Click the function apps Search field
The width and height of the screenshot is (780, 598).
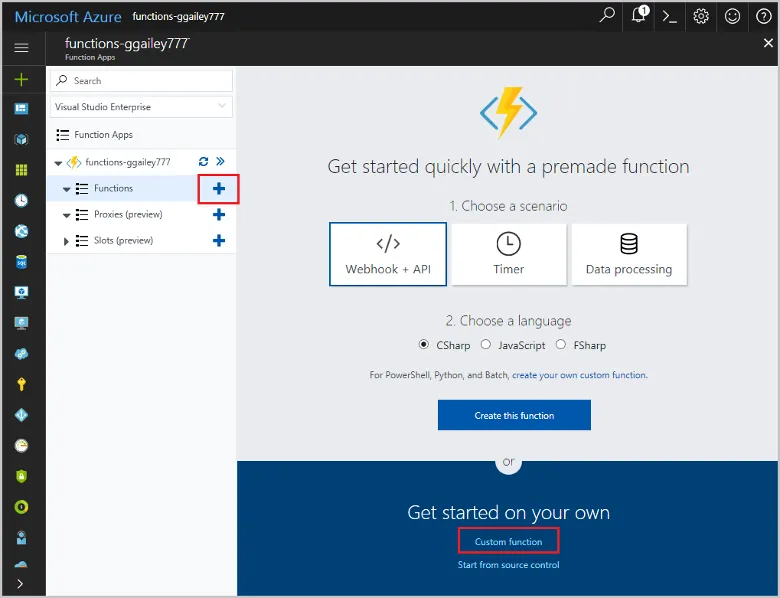(x=141, y=81)
